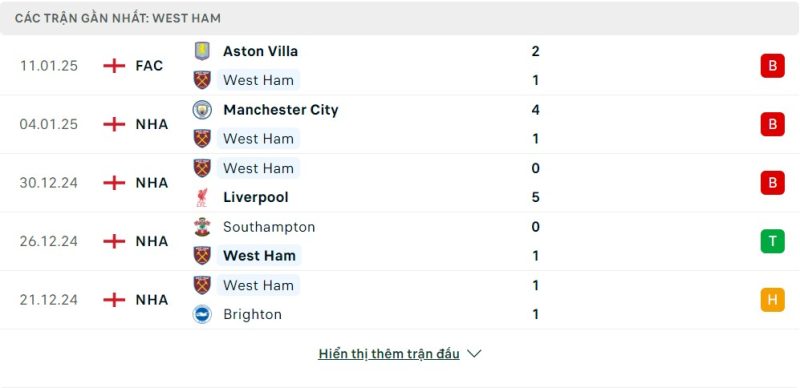800x388 pixels.
Task: Click green T result badge for Southampton match
Action: point(772,241)
